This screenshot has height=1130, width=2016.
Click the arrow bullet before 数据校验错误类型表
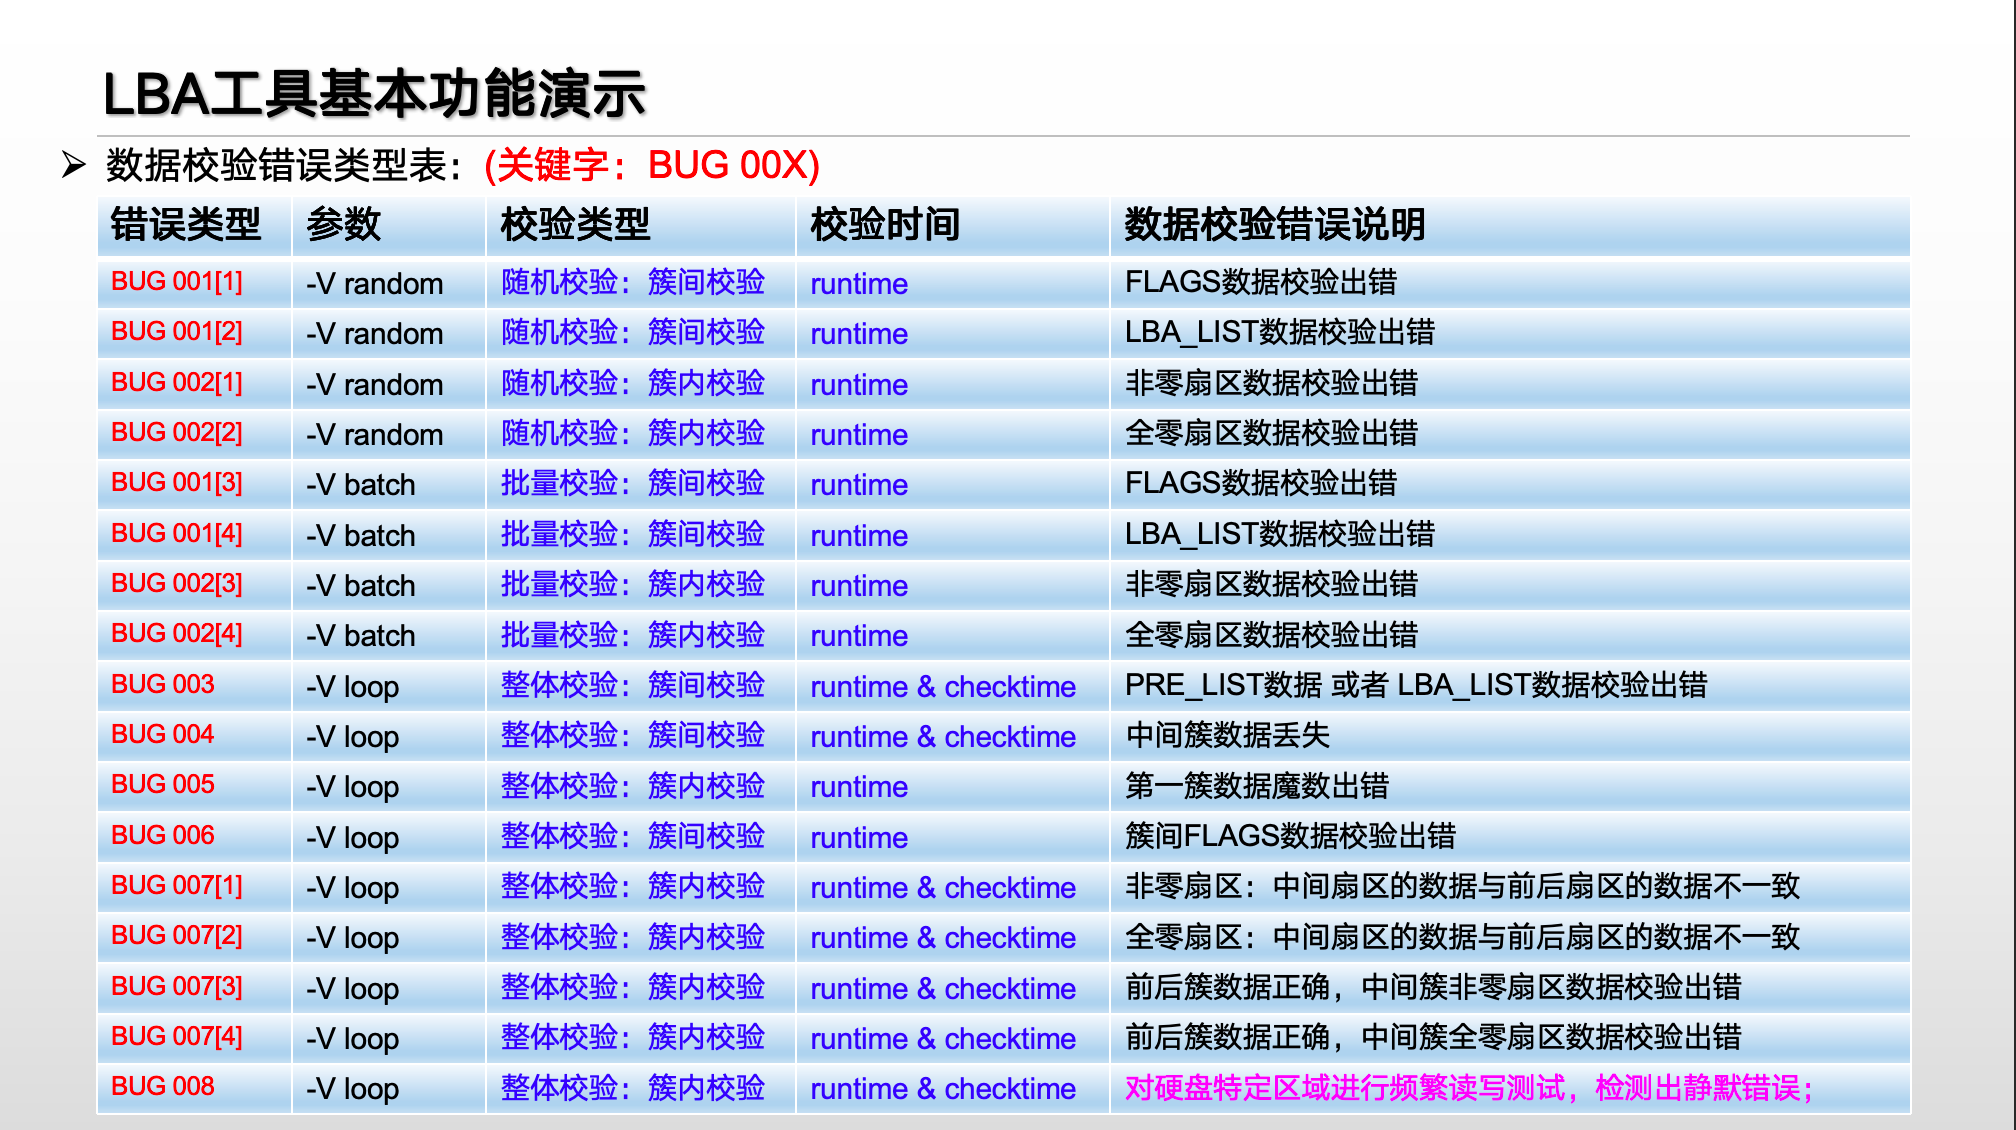[x=73, y=164]
